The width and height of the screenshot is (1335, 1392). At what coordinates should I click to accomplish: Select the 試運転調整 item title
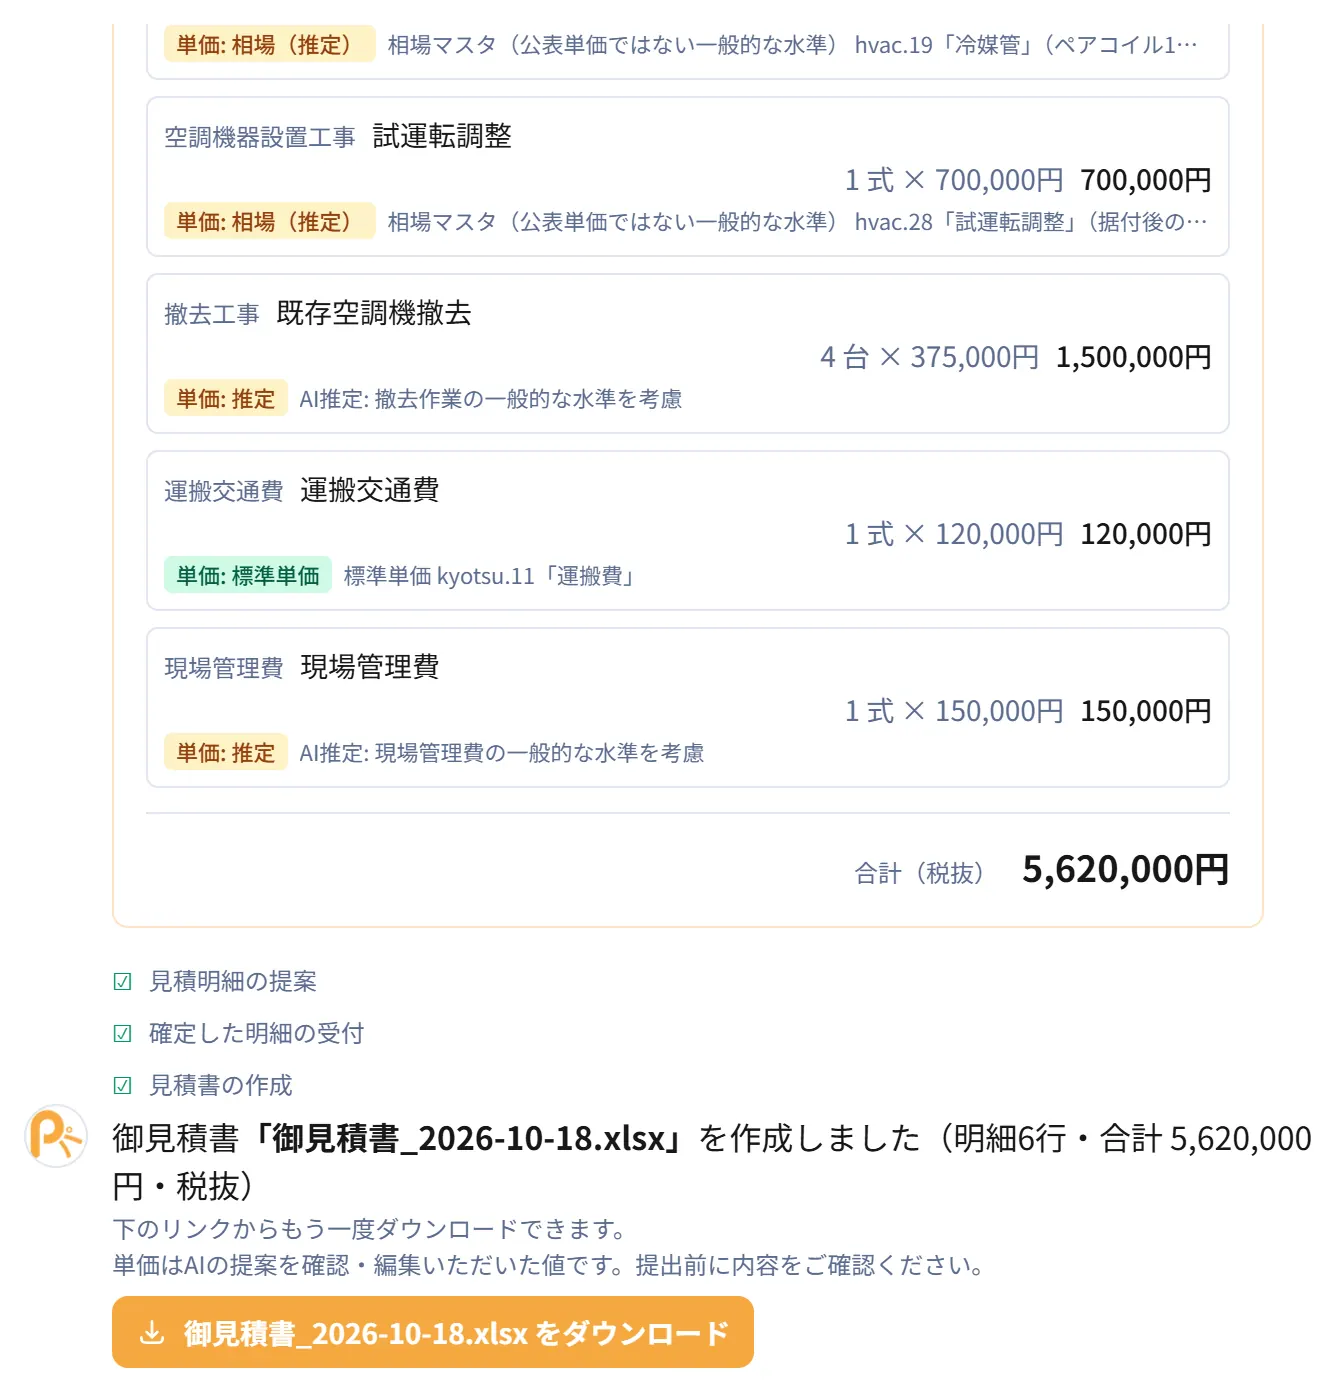(442, 136)
